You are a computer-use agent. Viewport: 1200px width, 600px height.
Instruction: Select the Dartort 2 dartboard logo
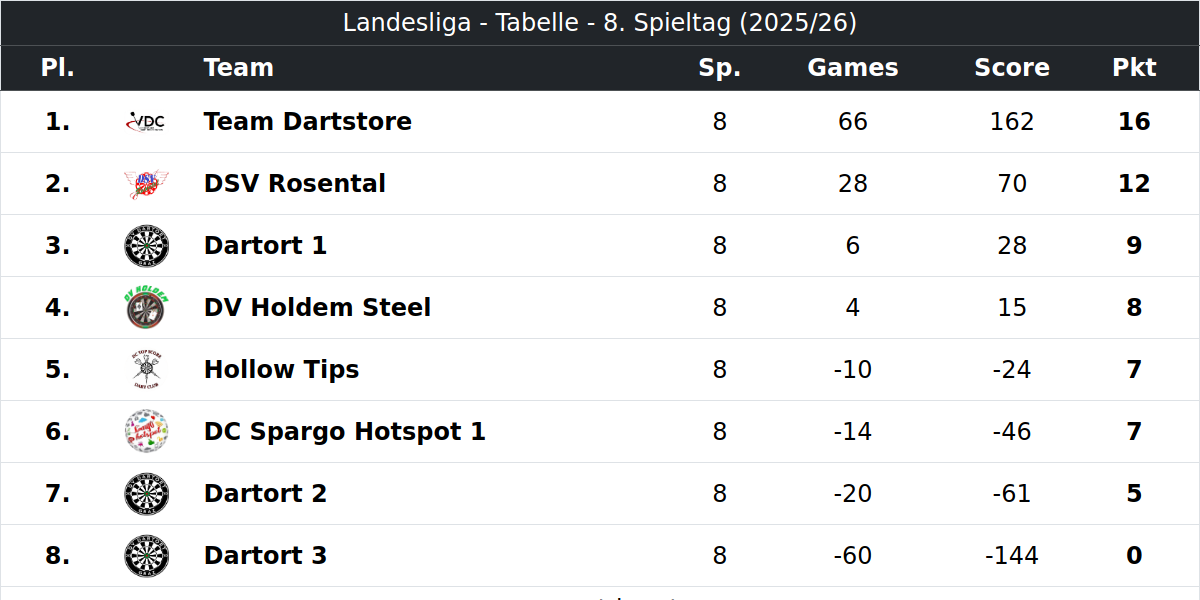[146, 494]
